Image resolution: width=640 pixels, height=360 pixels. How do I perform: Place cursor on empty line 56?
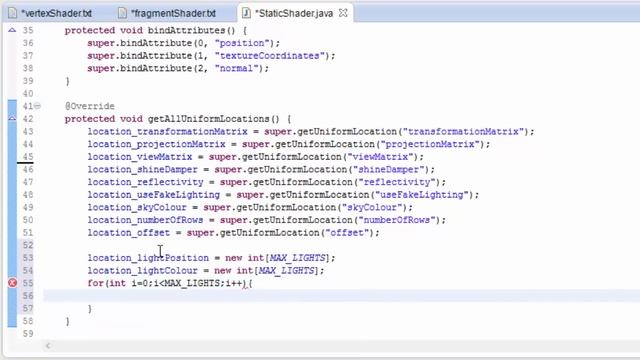(342, 296)
